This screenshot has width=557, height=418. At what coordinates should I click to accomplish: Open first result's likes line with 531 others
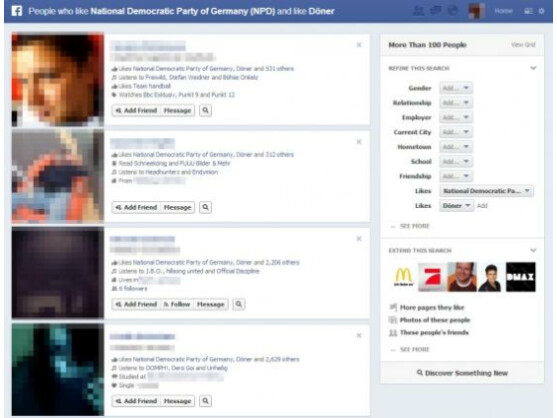click(202, 69)
